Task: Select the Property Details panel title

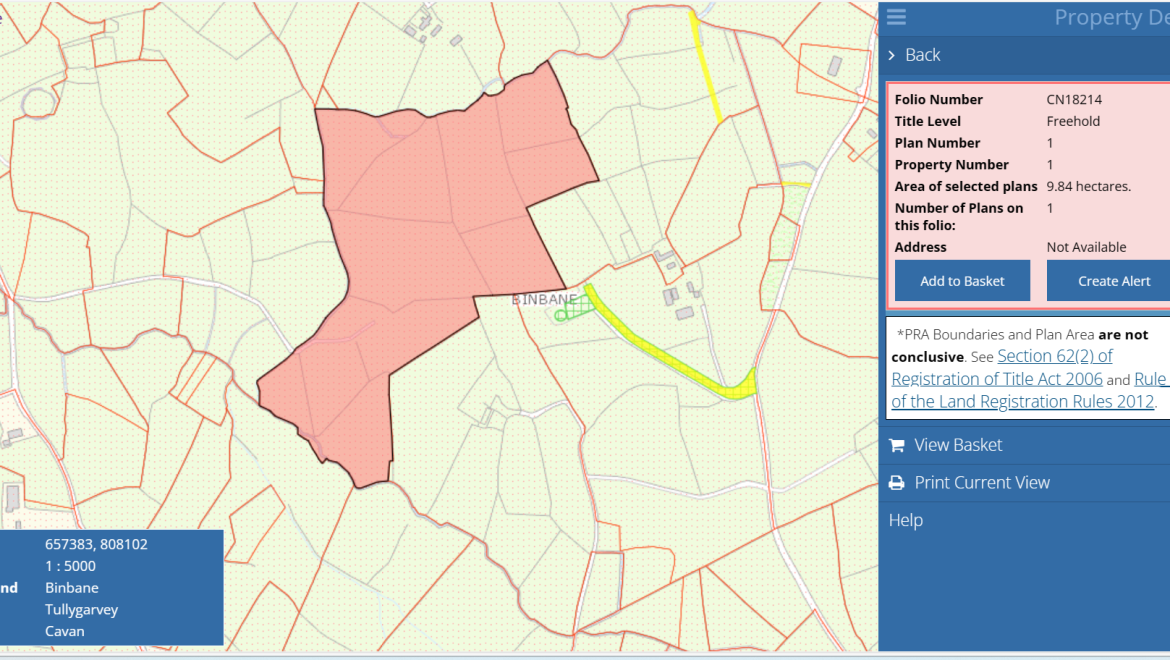Action: pos(1110,17)
